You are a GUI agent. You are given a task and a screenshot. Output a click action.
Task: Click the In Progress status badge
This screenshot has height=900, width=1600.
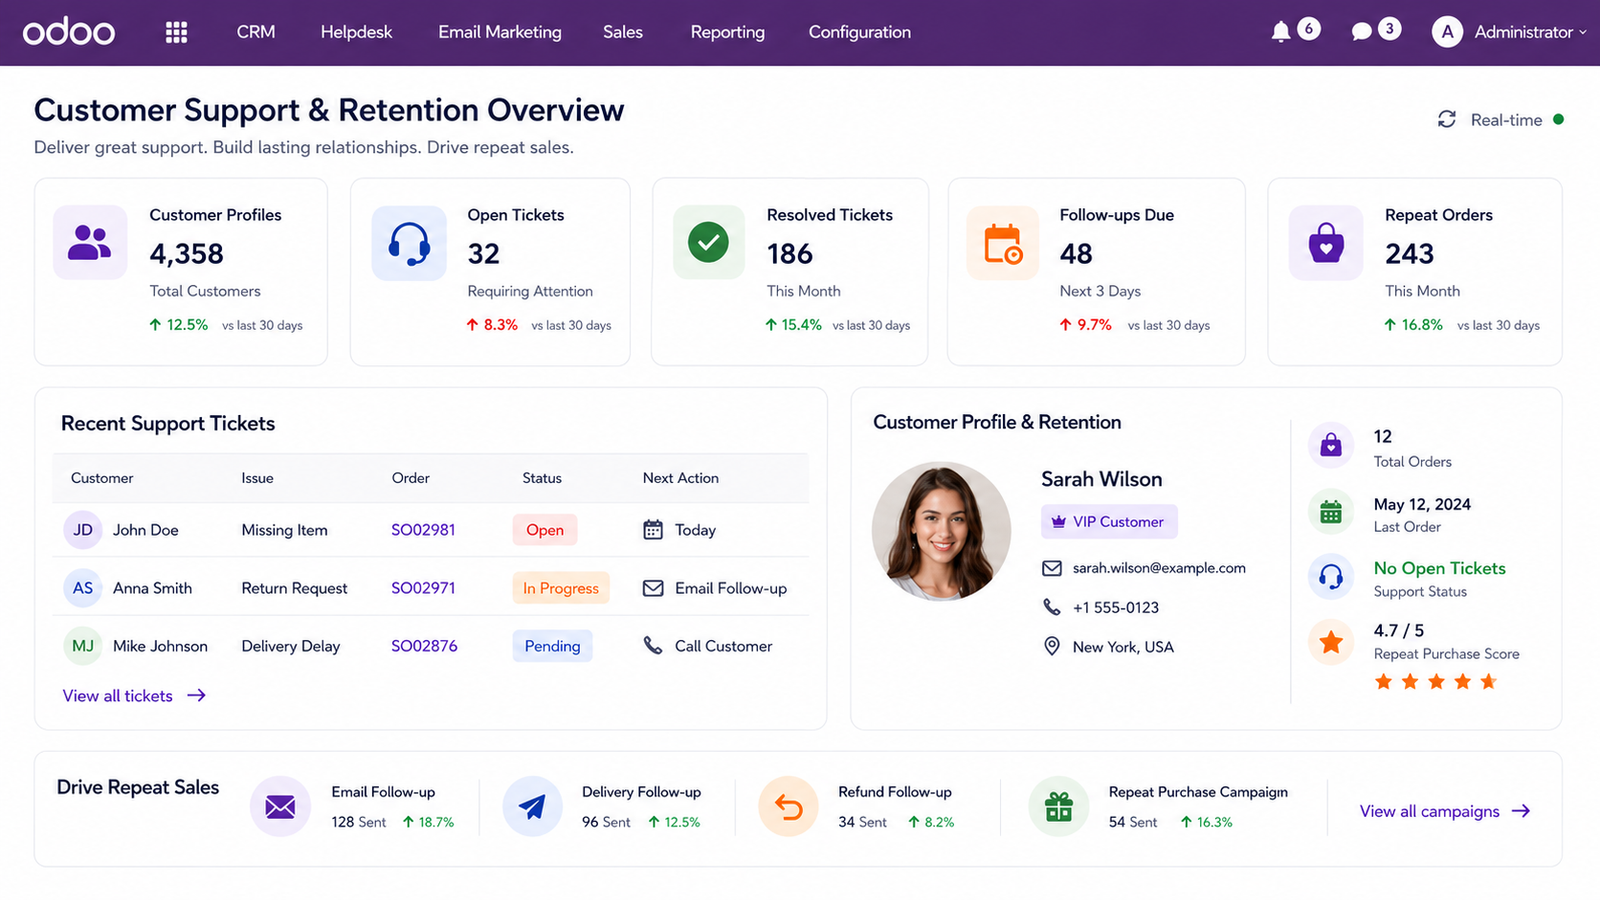pyautogui.click(x=561, y=588)
